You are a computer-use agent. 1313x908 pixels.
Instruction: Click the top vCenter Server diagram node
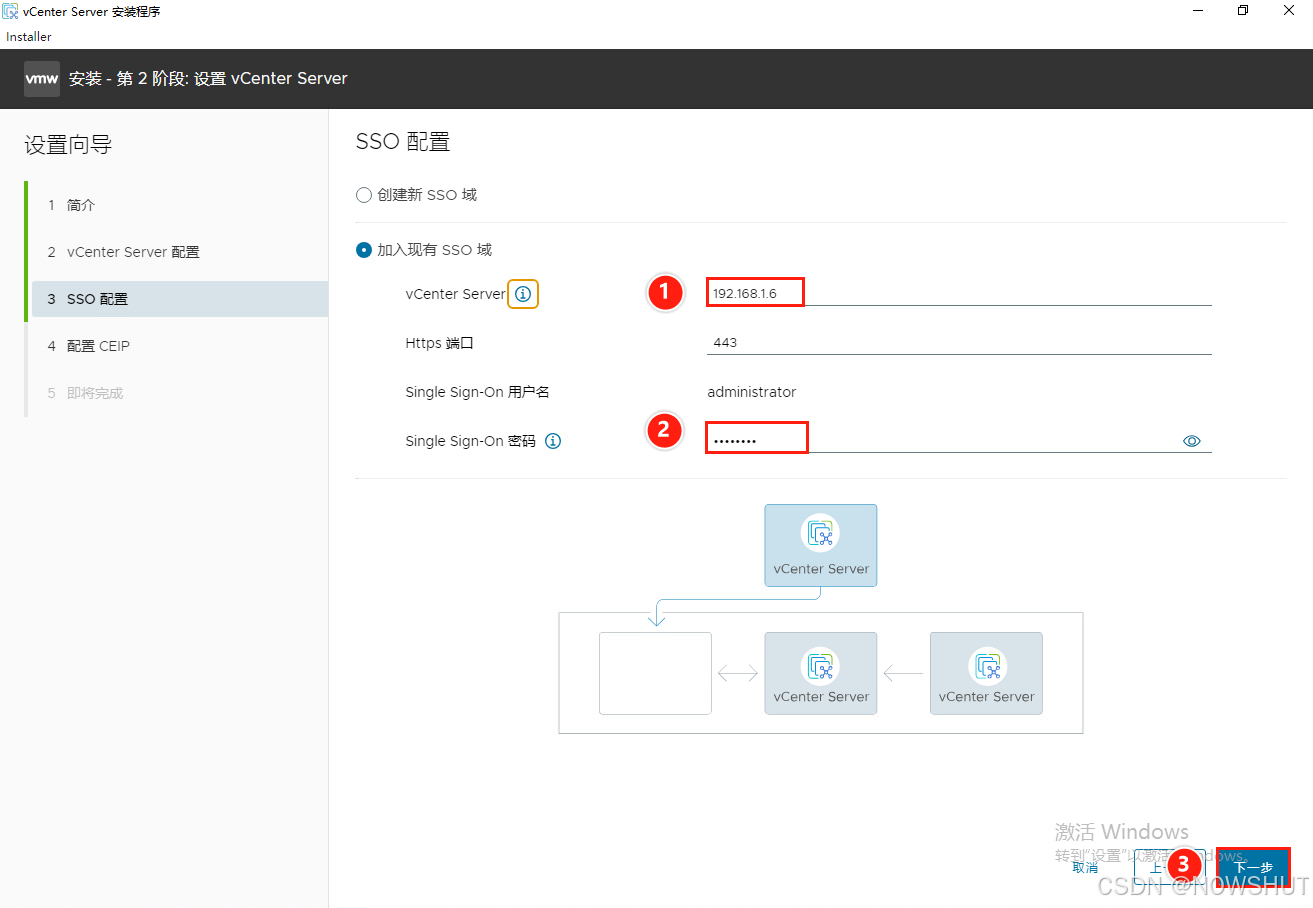(821, 545)
